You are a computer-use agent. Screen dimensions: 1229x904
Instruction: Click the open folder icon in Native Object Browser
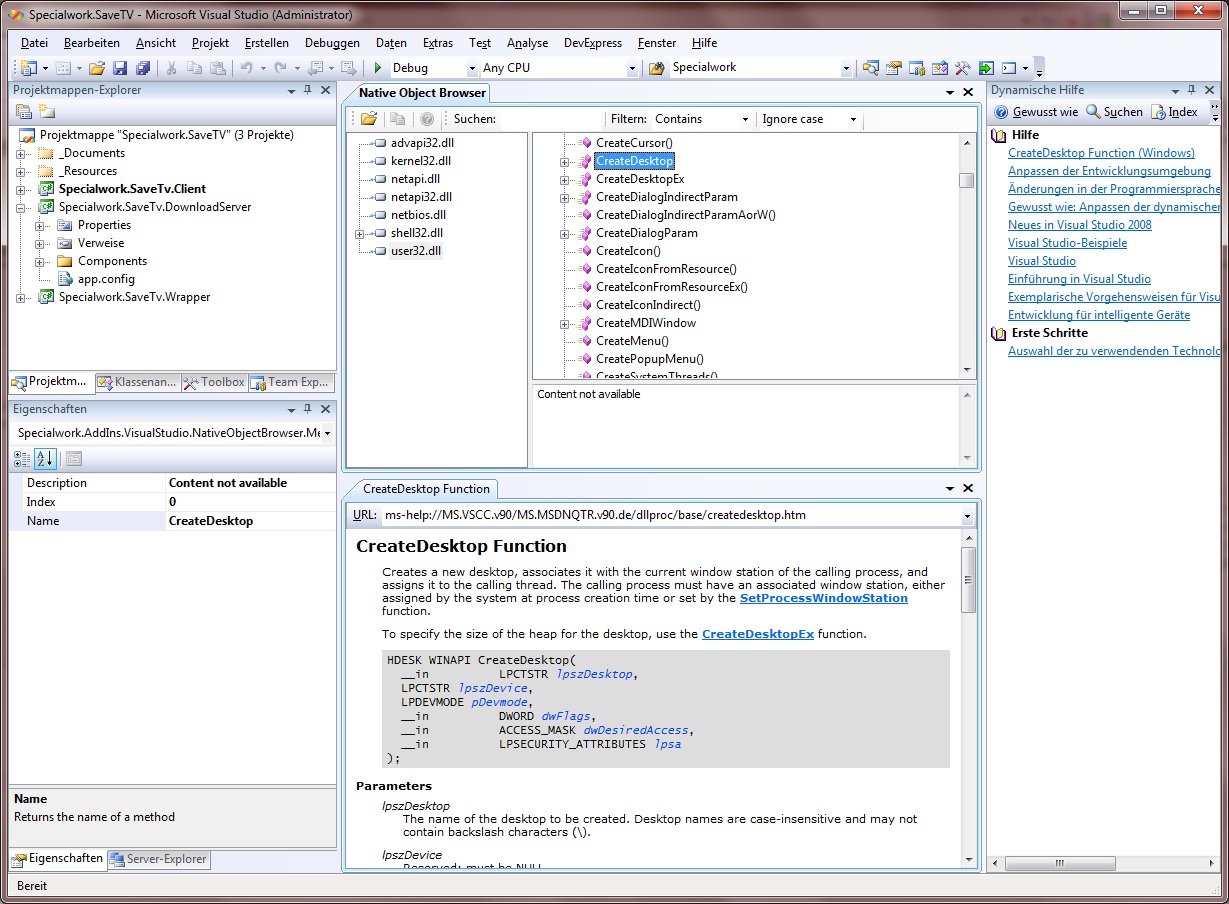[x=369, y=119]
